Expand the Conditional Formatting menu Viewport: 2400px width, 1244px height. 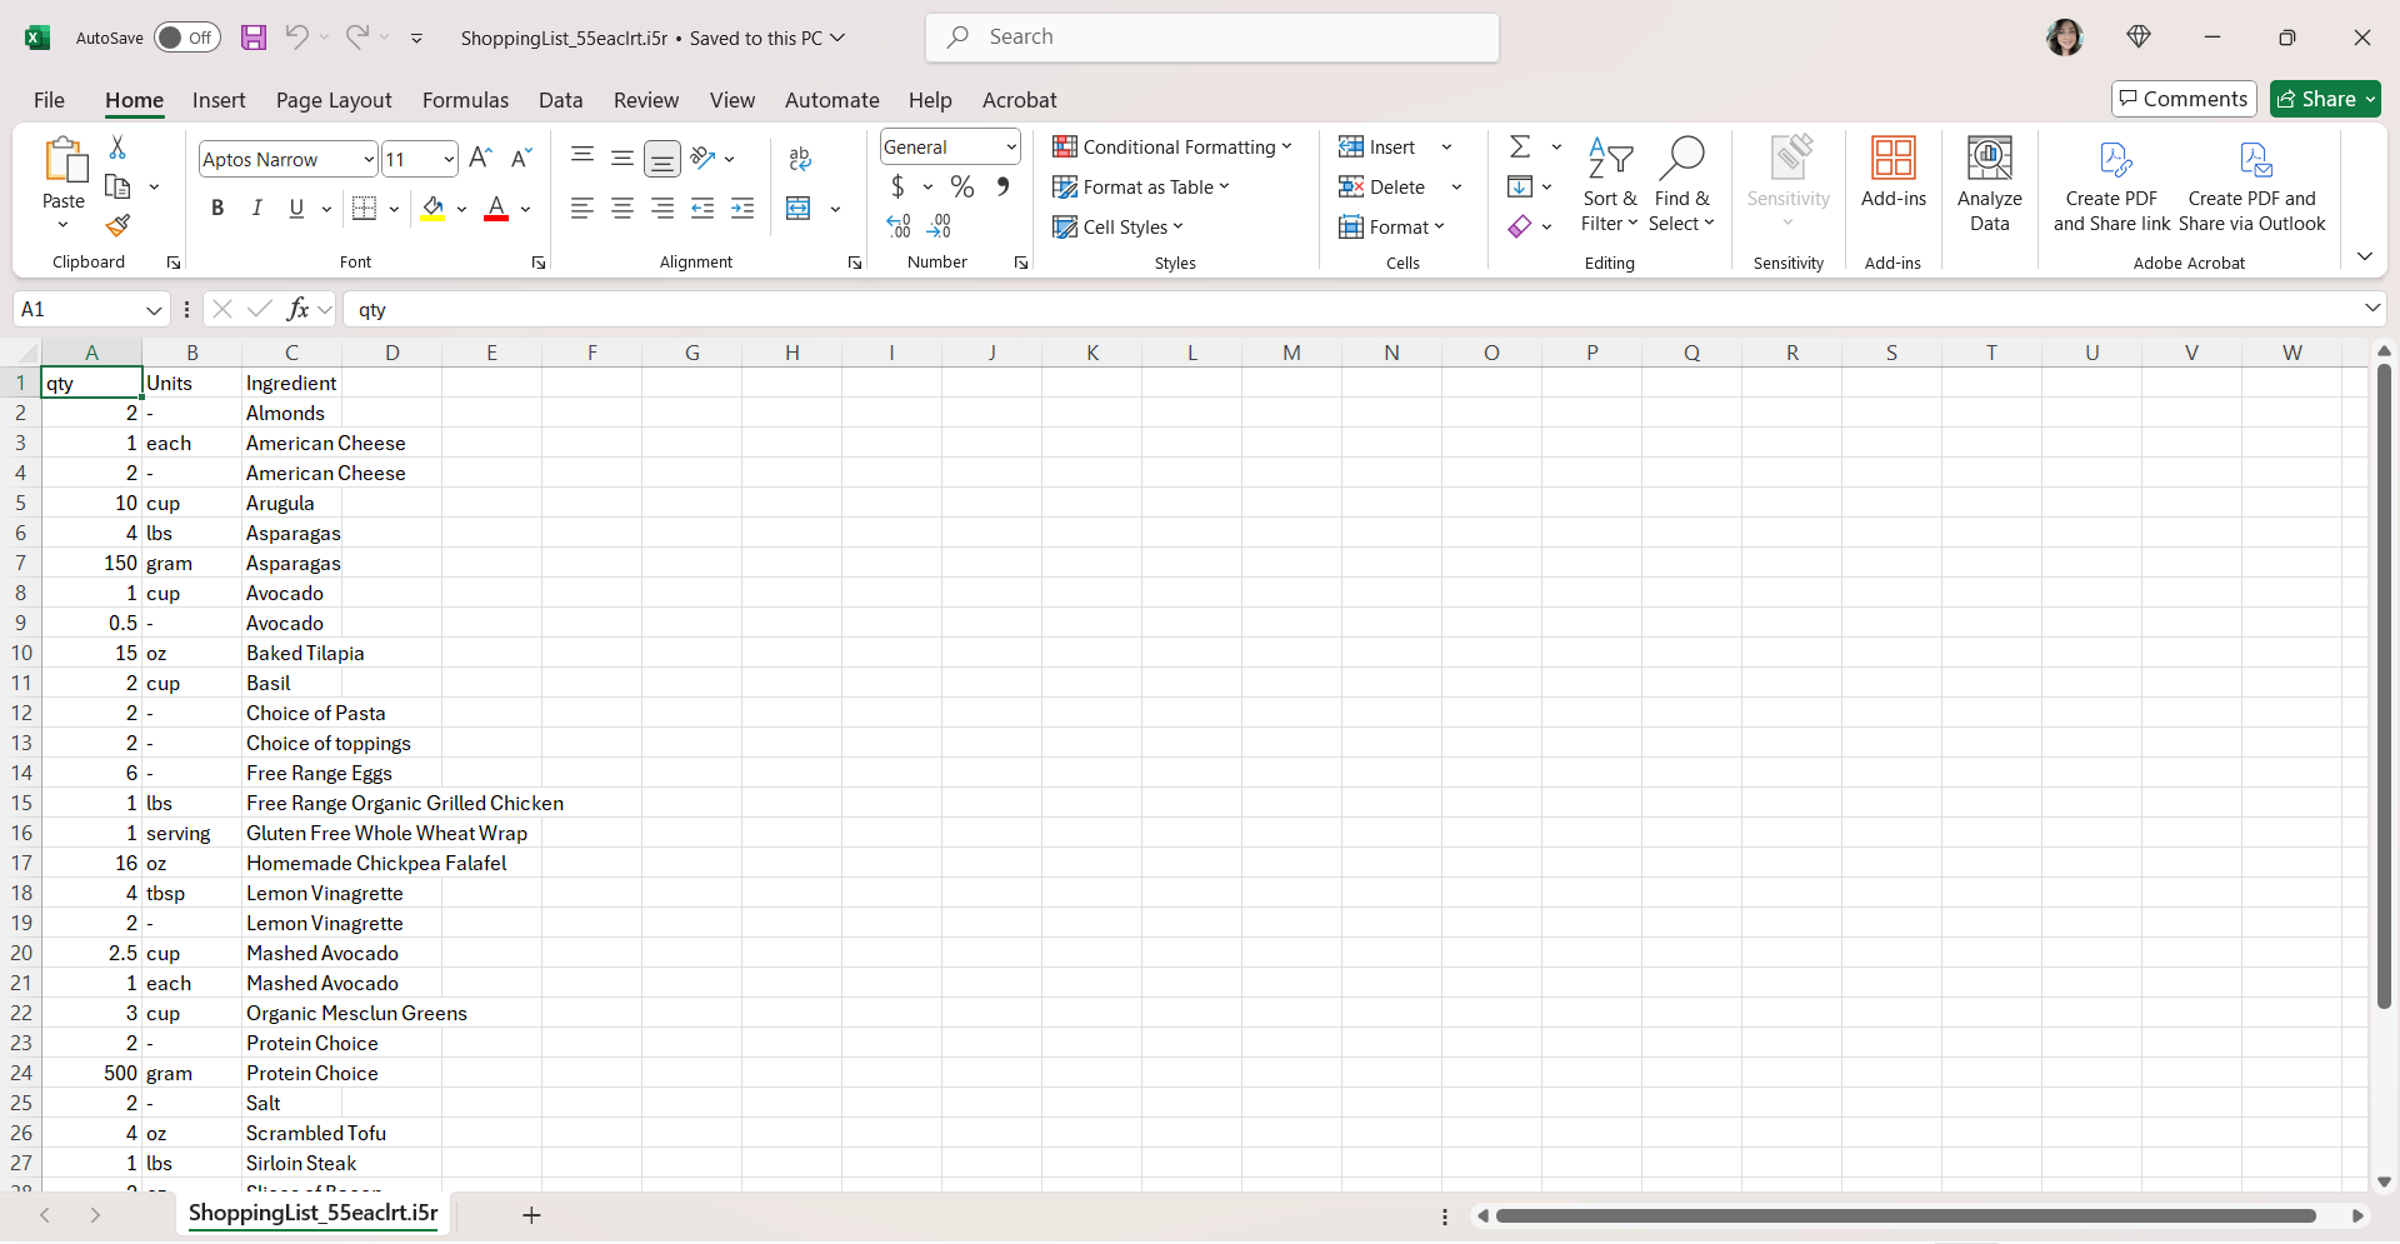pyautogui.click(x=1172, y=147)
